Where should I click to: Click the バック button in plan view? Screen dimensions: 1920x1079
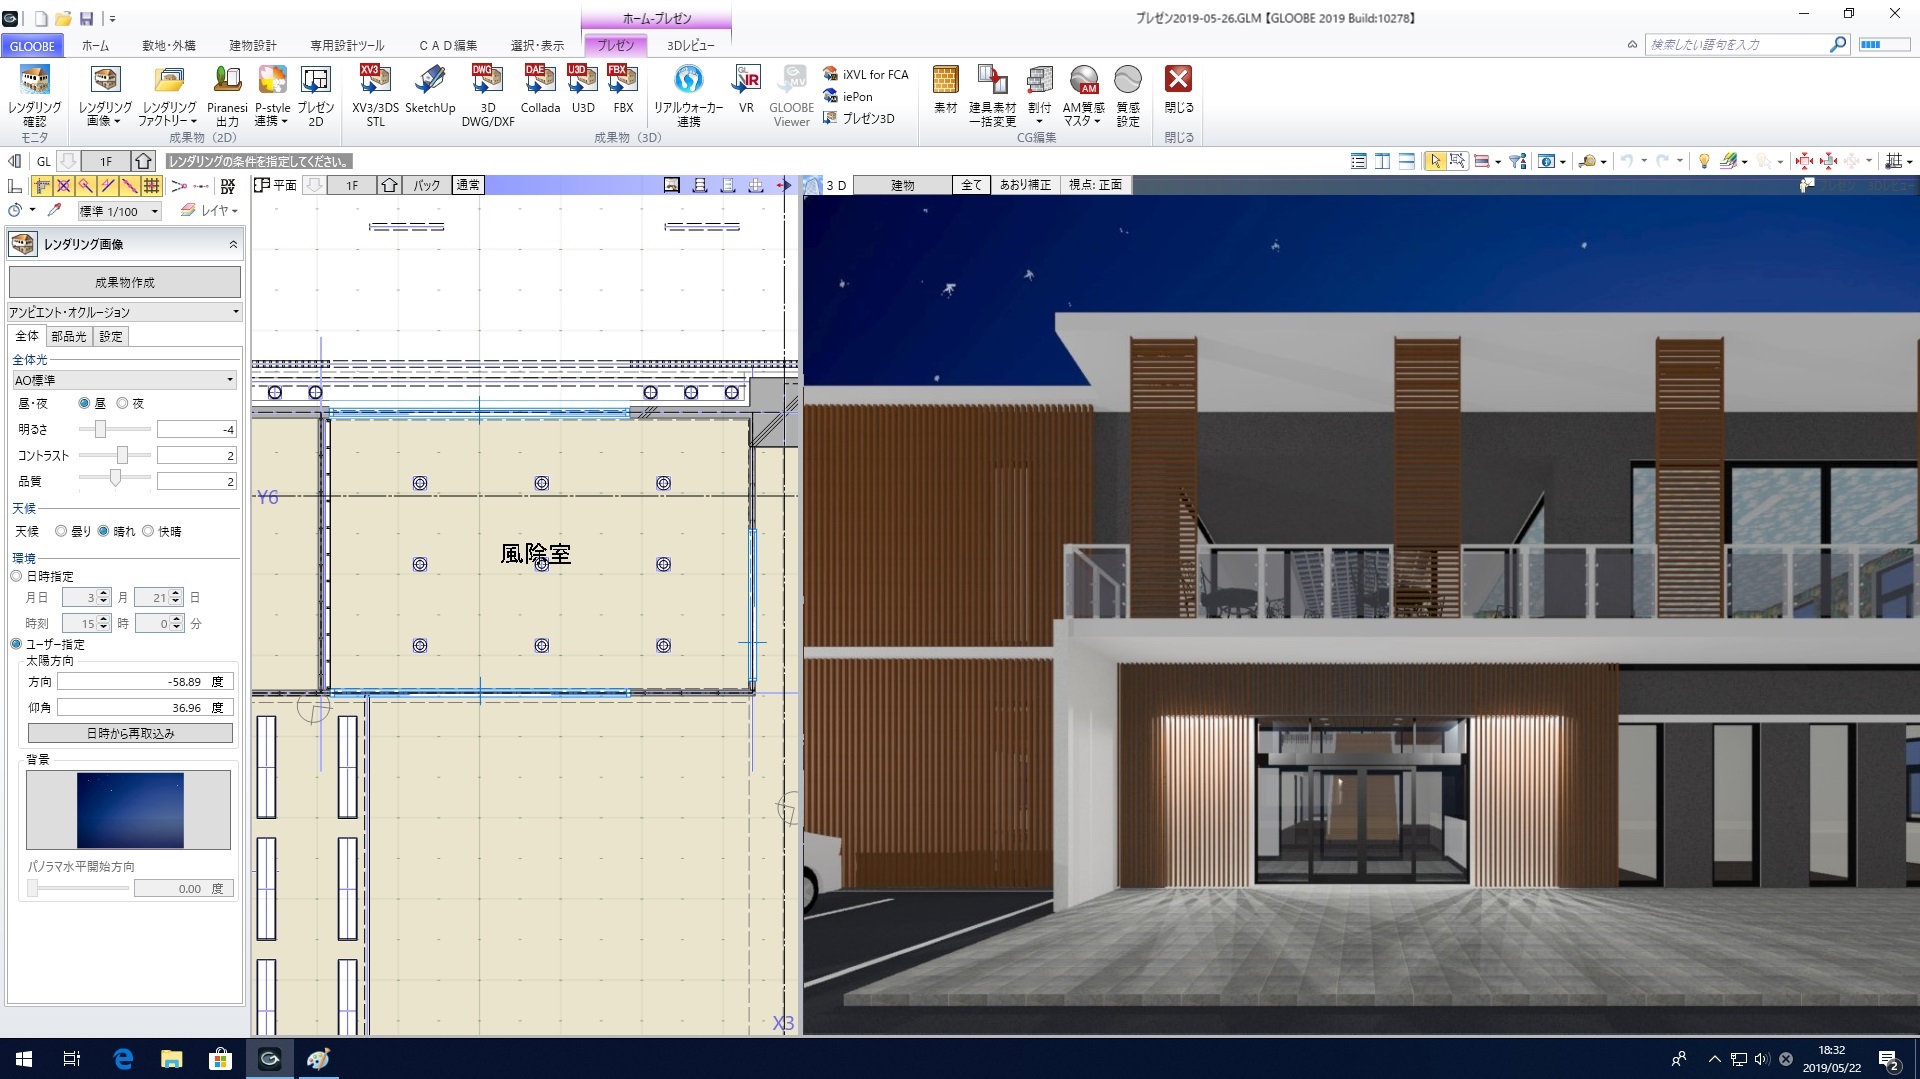pos(427,185)
